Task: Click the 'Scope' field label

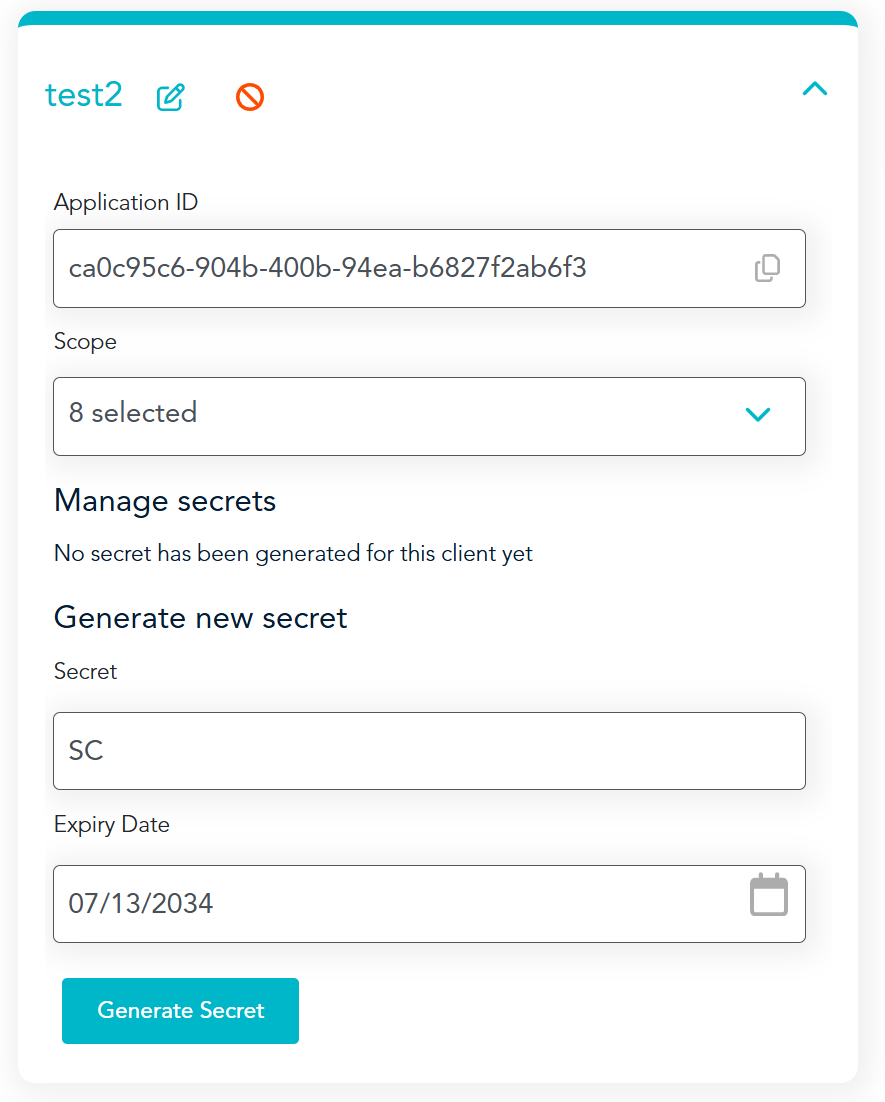Action: (85, 342)
